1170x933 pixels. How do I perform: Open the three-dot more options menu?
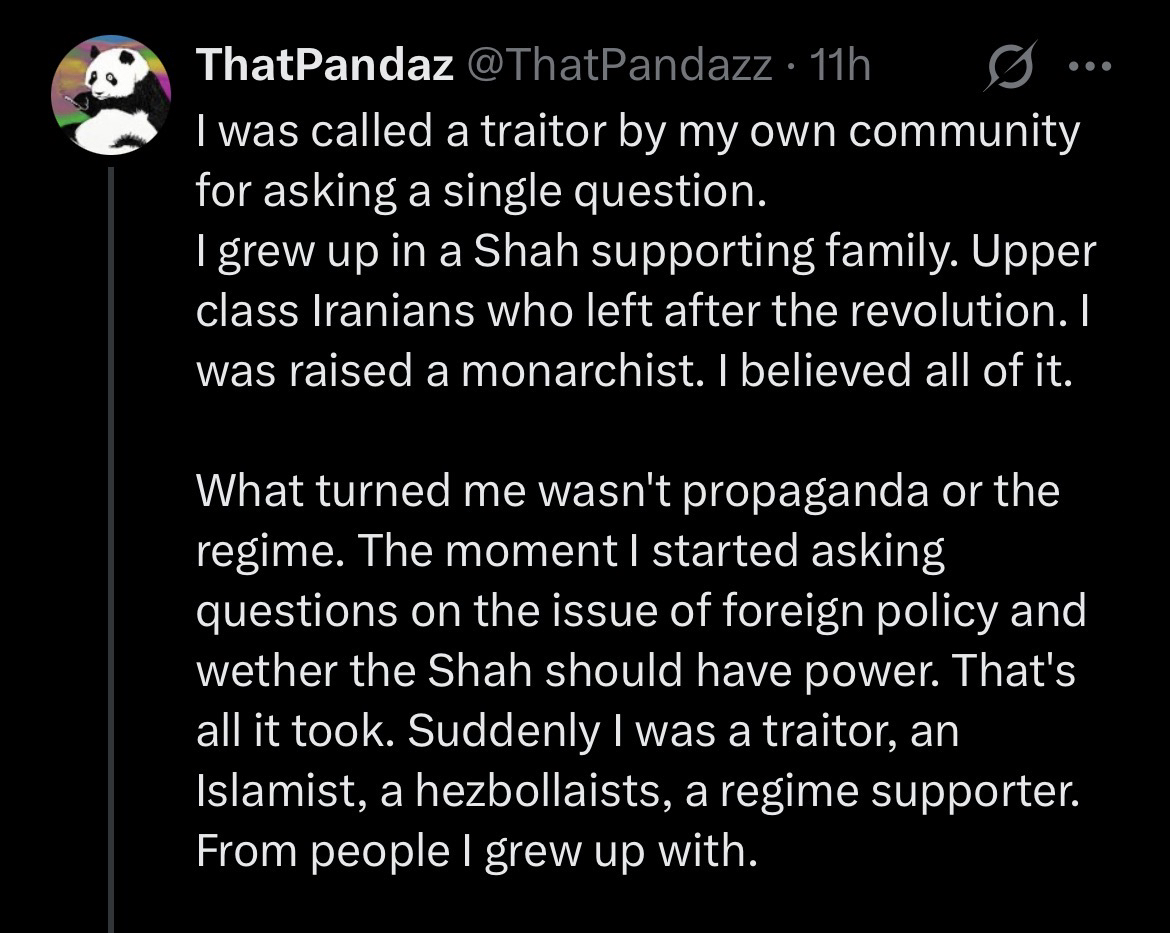coord(1090,68)
